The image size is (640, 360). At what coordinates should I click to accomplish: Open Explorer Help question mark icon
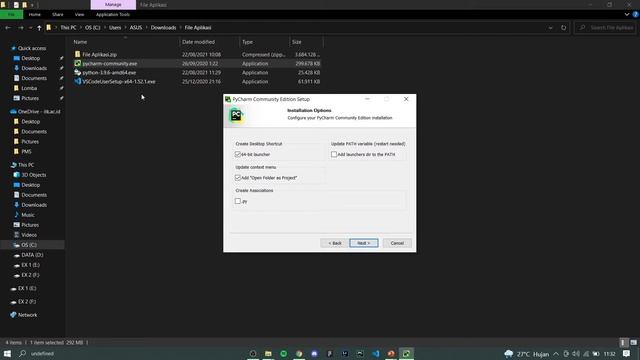pyautogui.click(x=636, y=14)
